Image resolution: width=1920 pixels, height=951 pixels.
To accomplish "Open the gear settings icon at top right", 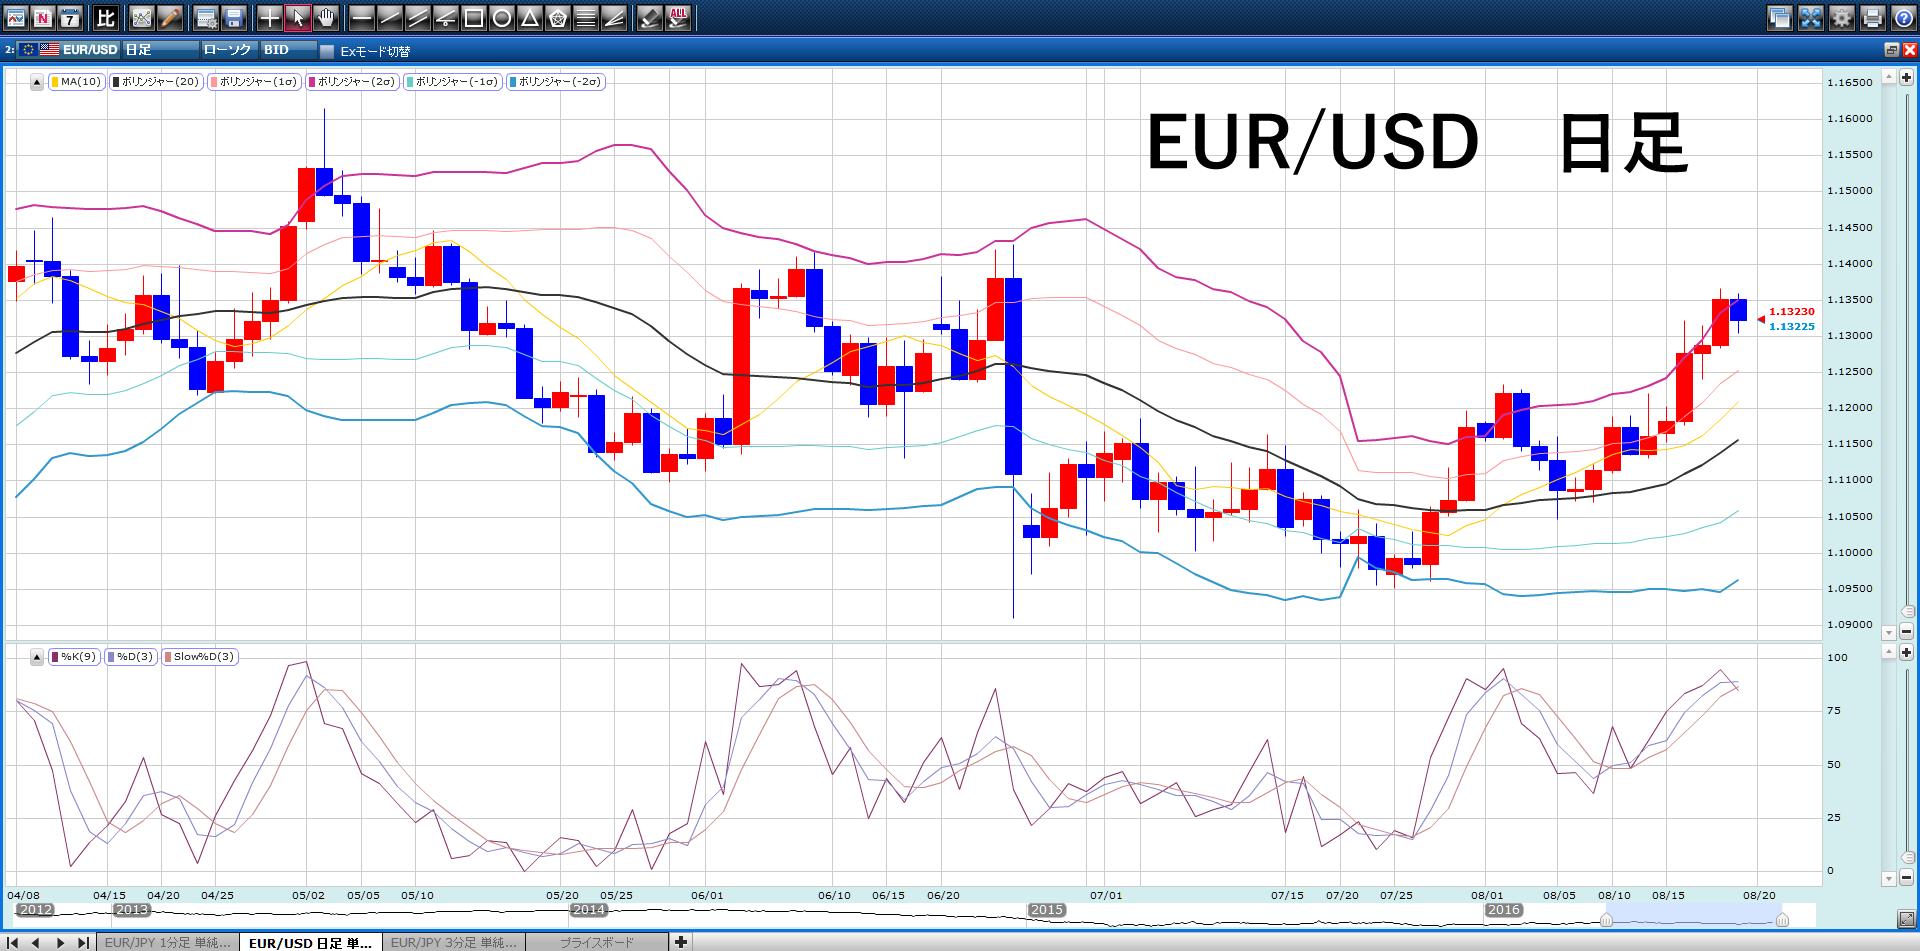I will [x=1842, y=17].
